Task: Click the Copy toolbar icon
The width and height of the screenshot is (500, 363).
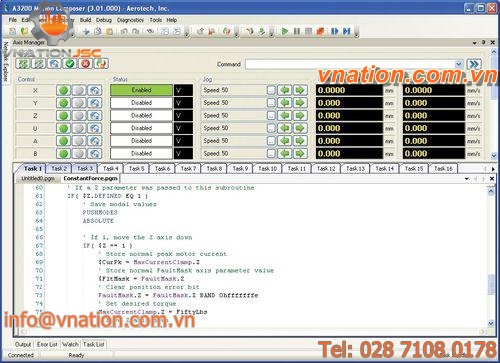Action: [98, 32]
